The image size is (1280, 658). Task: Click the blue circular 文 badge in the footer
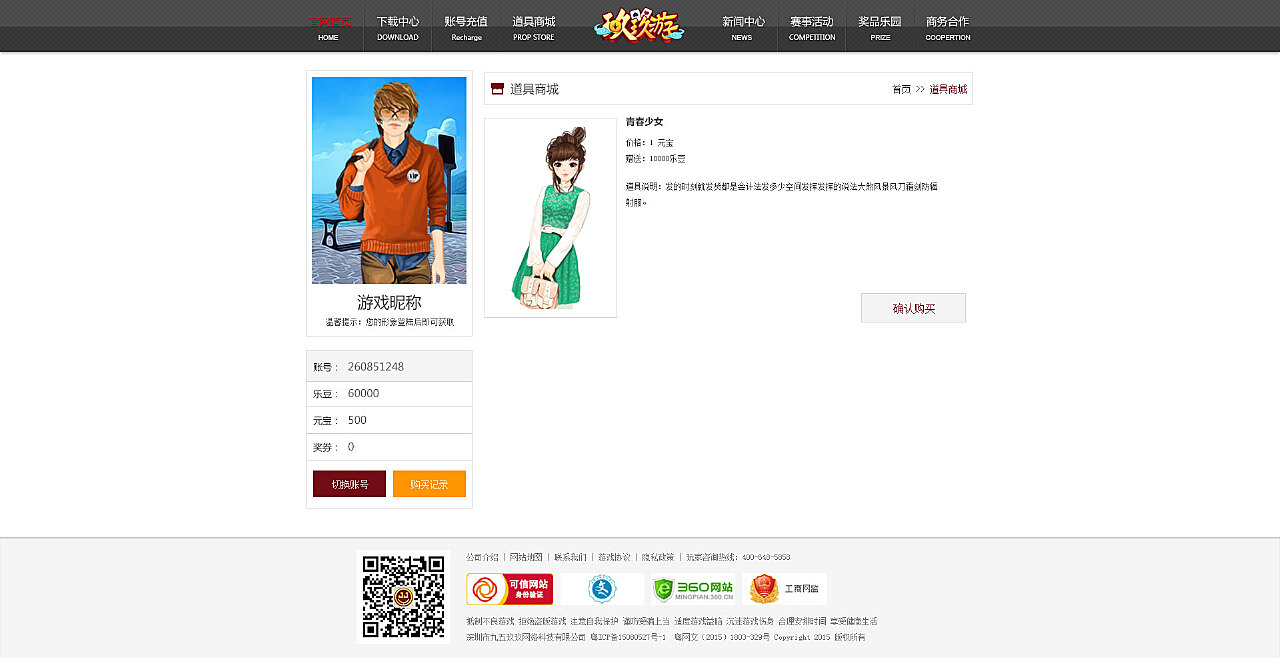[x=602, y=589]
